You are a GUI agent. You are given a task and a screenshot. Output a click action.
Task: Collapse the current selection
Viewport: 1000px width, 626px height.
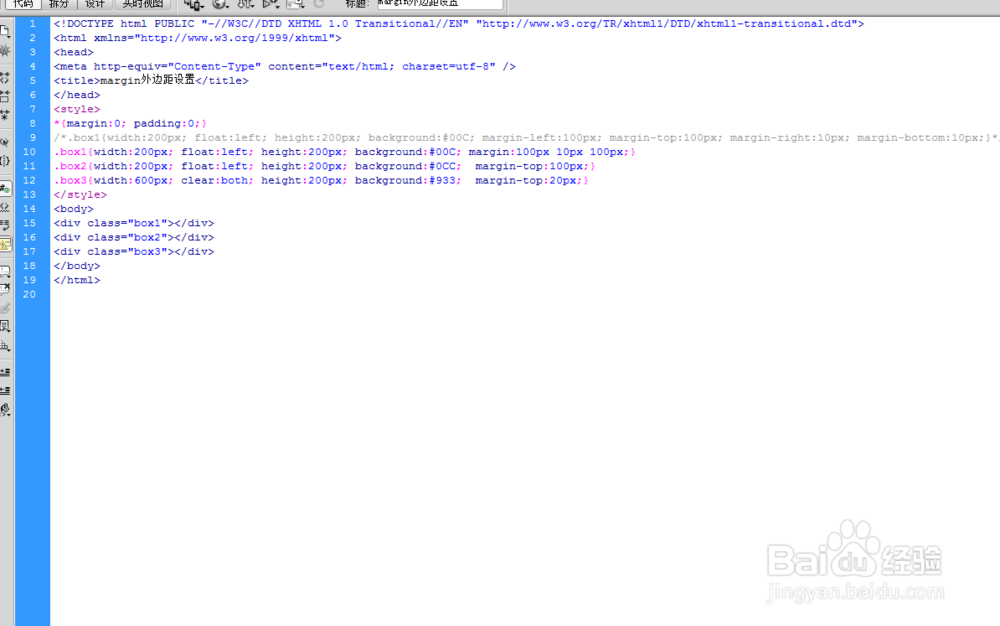pyautogui.click(x=5, y=96)
